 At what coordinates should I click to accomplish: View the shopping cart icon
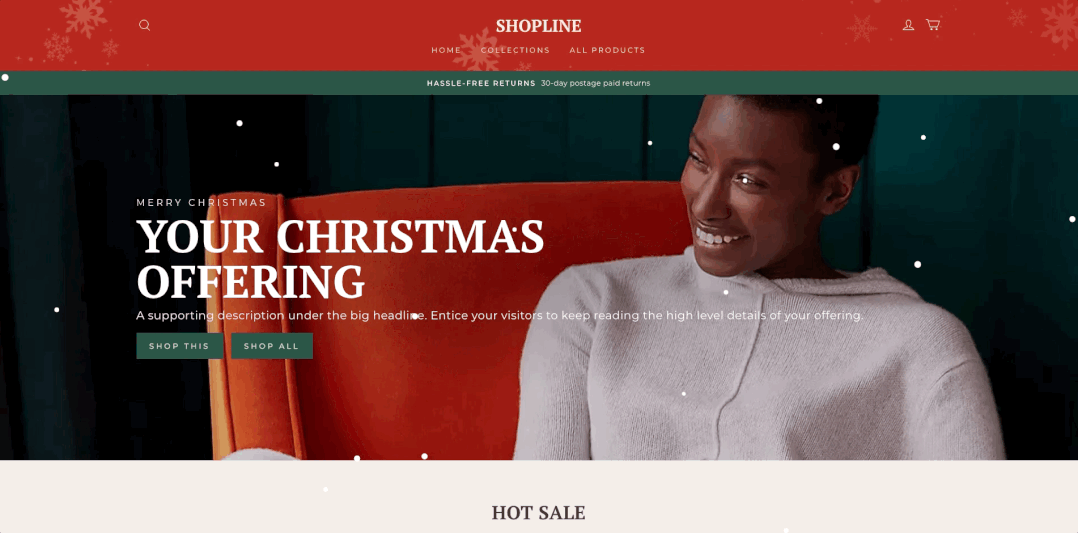pyautogui.click(x=933, y=25)
